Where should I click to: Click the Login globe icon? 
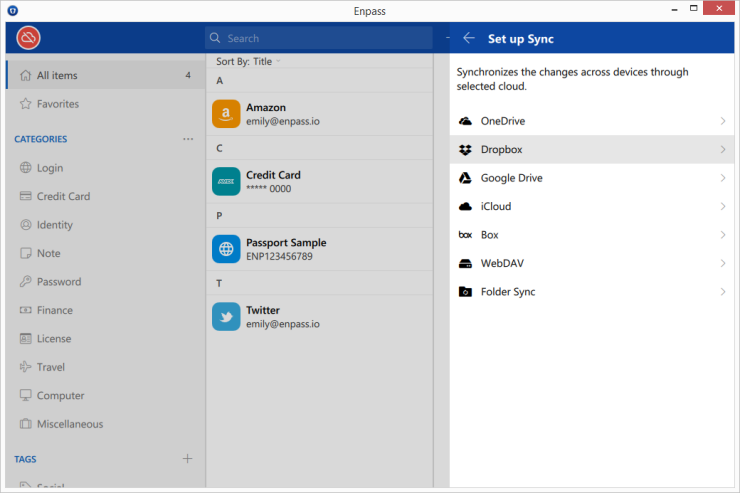click(x=25, y=167)
